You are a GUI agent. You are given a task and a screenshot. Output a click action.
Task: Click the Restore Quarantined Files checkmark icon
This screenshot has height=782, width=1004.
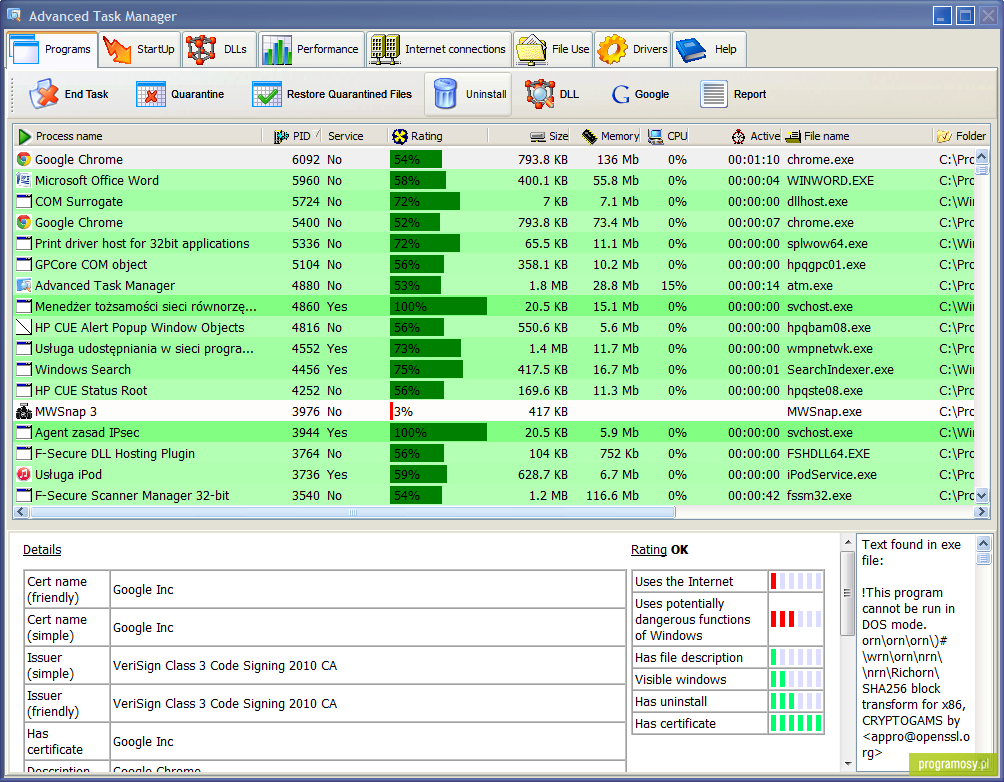266,94
